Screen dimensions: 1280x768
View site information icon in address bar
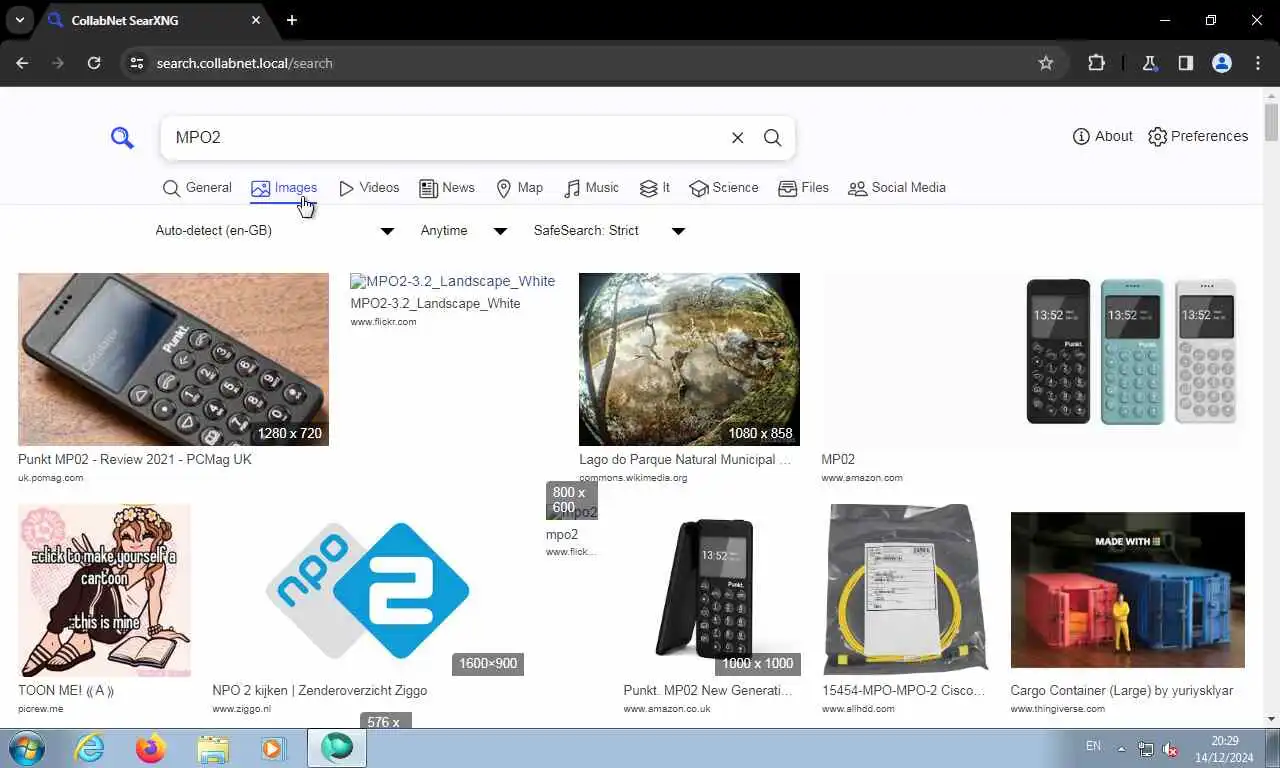click(x=137, y=63)
